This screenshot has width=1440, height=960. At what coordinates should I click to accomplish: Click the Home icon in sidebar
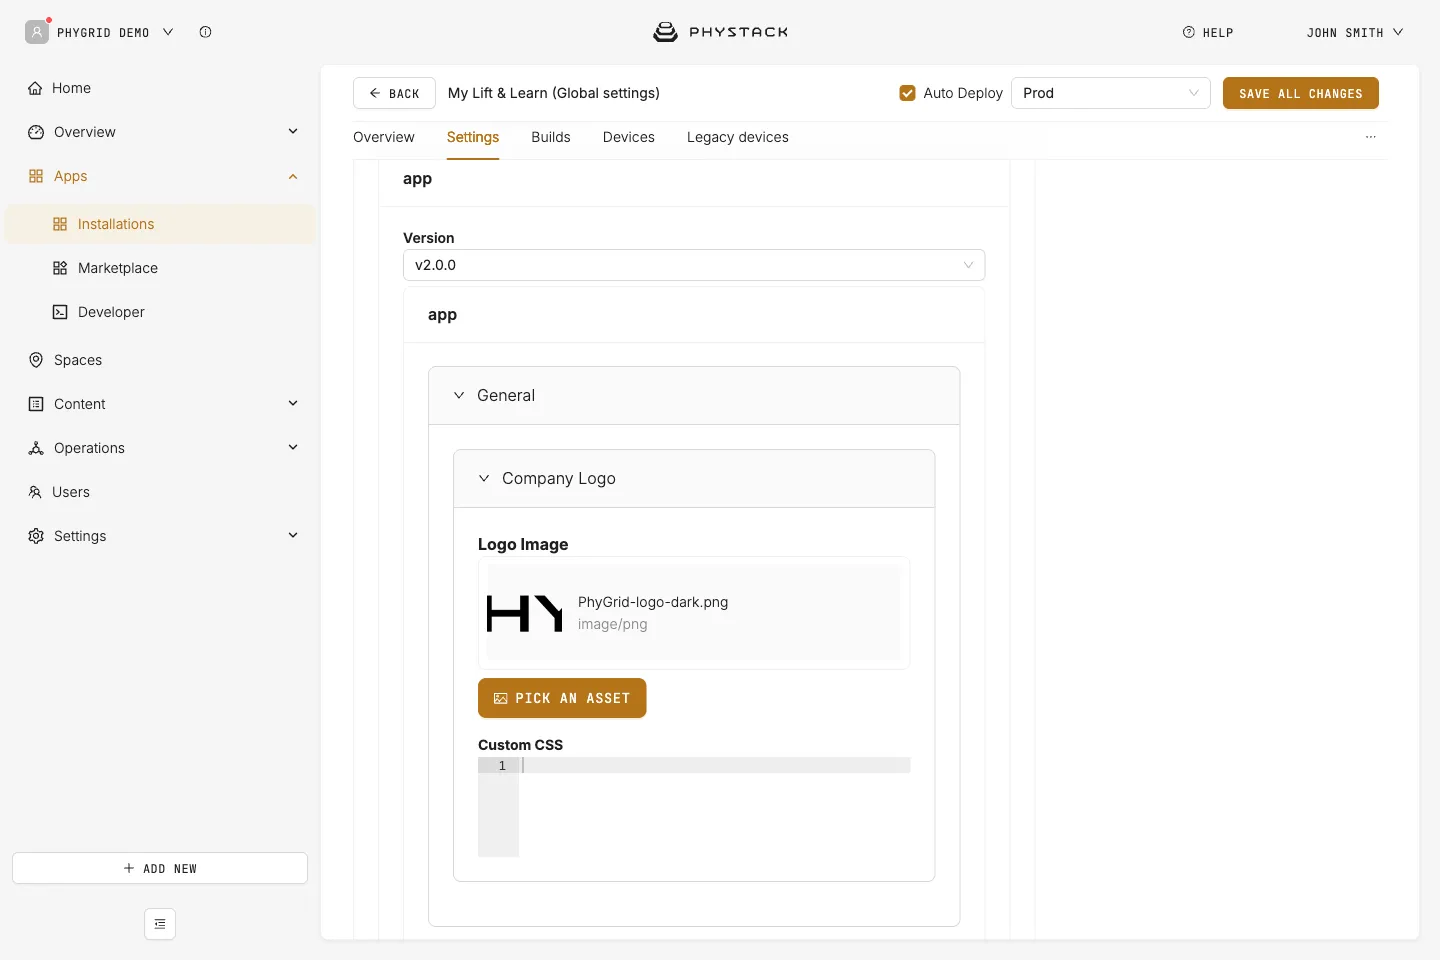[35, 88]
